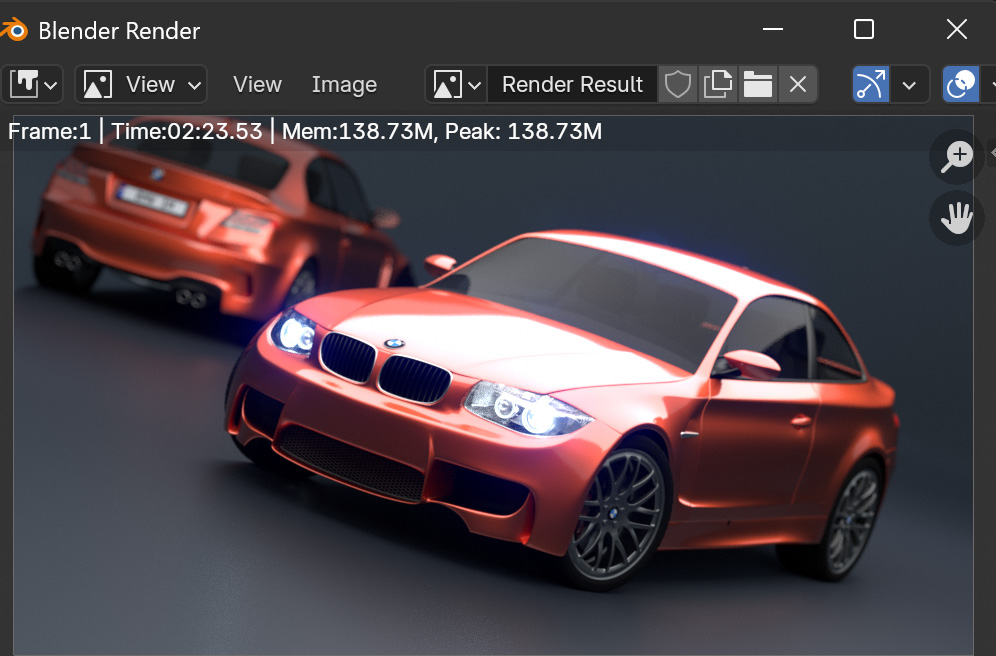Click the render stats info text line
The width and height of the screenshot is (996, 656).
305,131
